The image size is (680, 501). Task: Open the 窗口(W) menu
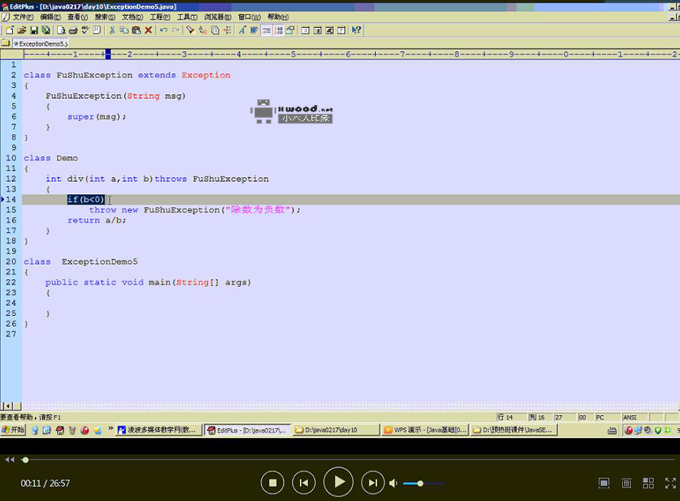click(249, 17)
